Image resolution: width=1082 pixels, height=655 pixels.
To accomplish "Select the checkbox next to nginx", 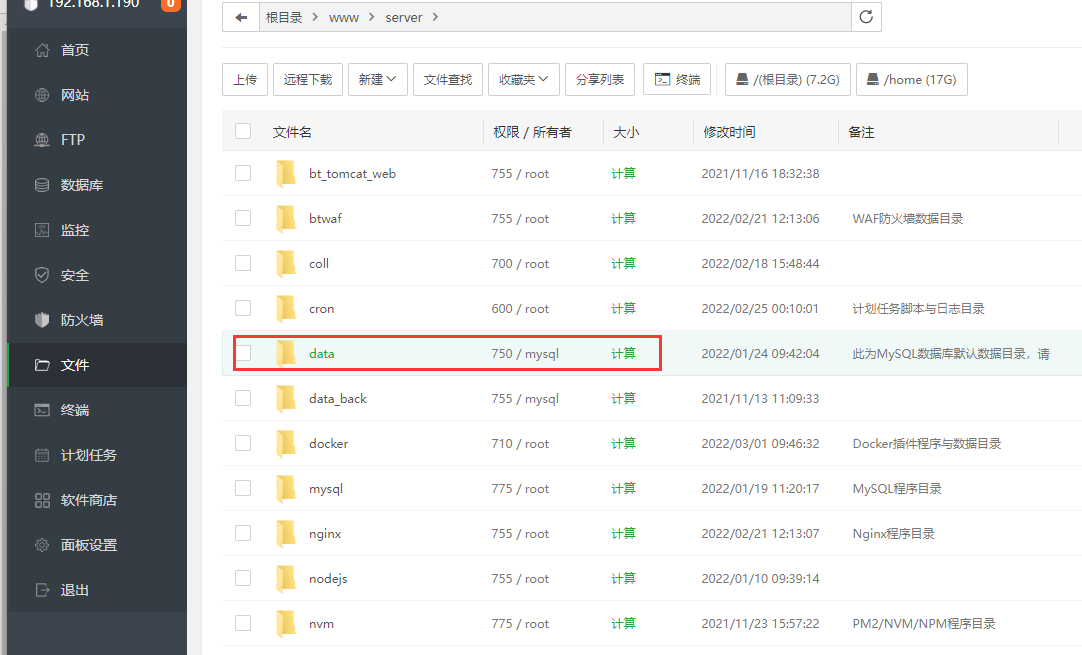I will click(x=243, y=533).
